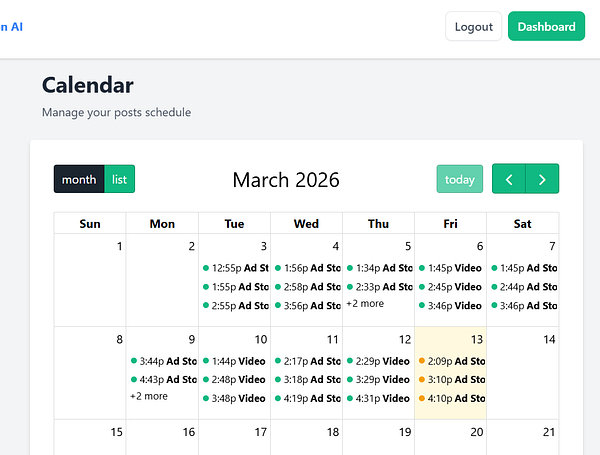Open the 3:46p Ad event on Saturday March 7
The width and height of the screenshot is (600, 455).
coord(524,305)
